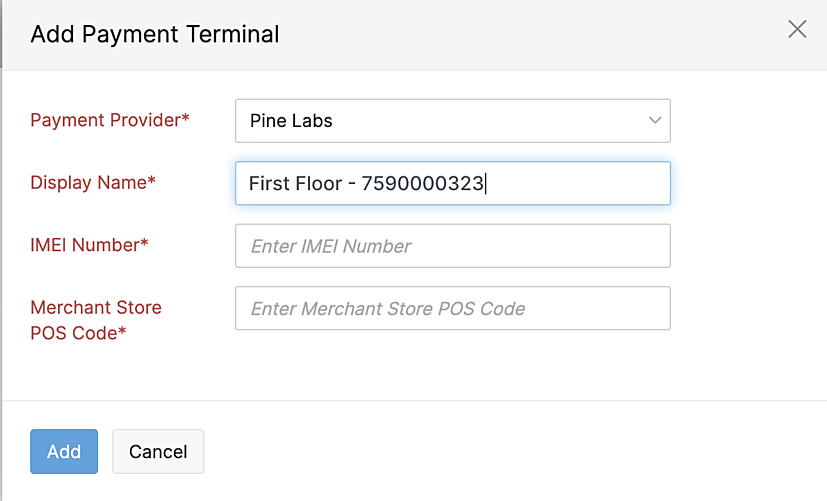The image size is (827, 501).
Task: Click the Enter IMEI Number placeholder
Action: (331, 246)
